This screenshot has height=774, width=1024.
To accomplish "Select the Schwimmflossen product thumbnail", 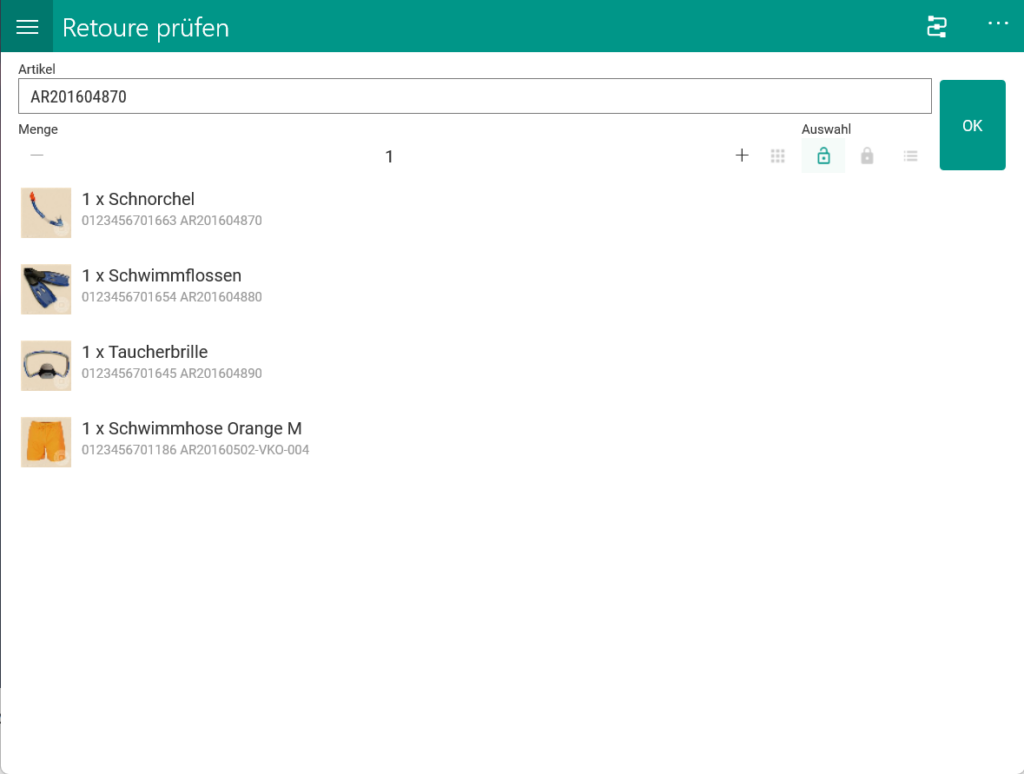I will (46, 289).
